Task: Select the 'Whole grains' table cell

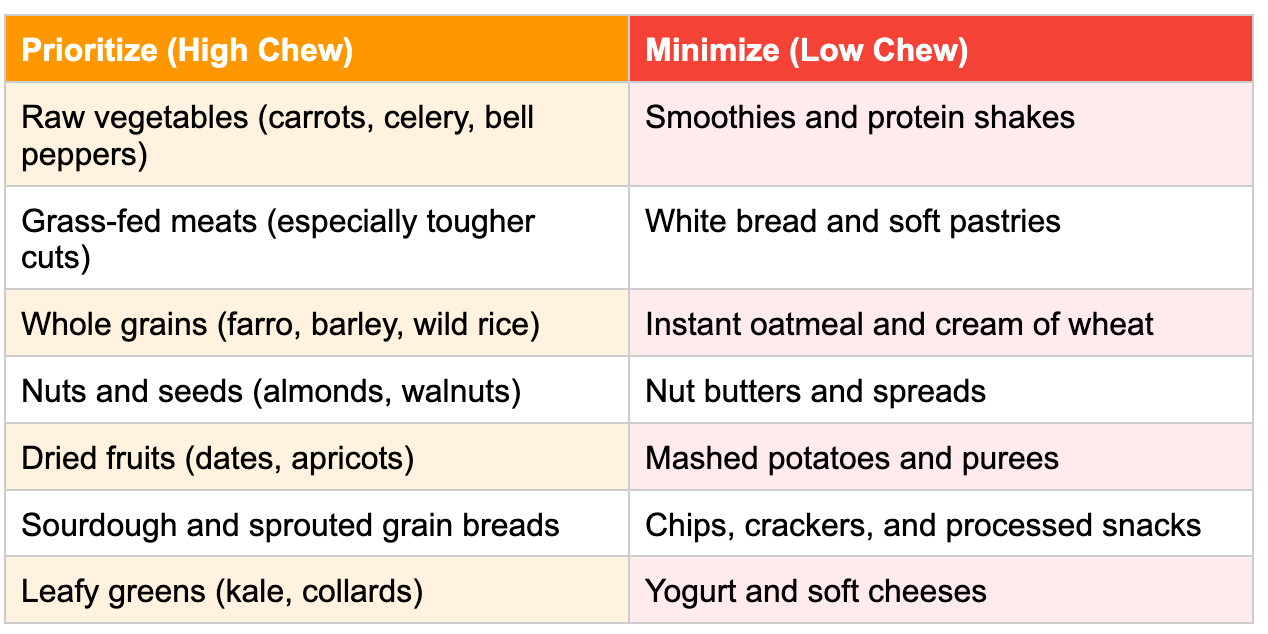Action: (x=316, y=324)
